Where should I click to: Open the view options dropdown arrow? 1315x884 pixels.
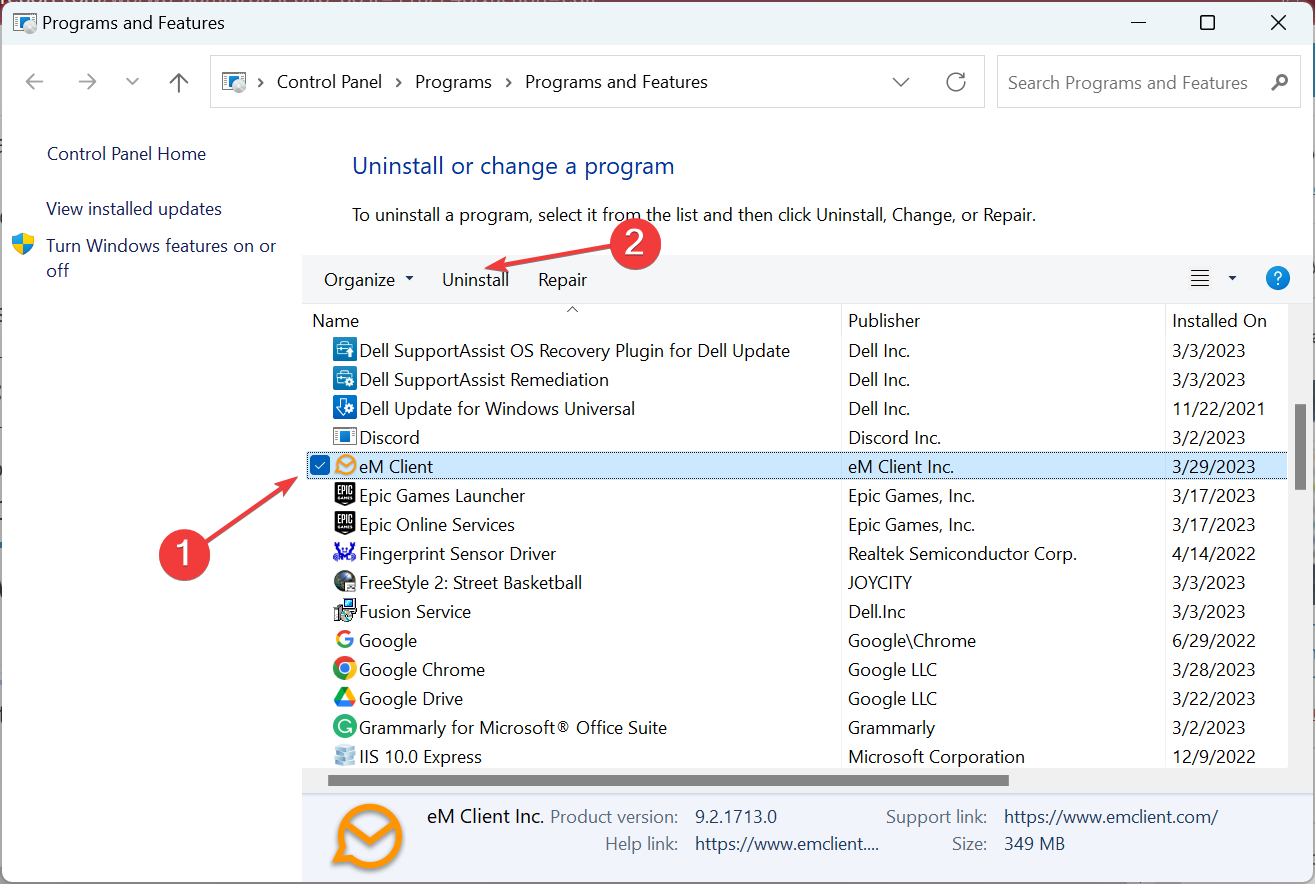click(1232, 279)
